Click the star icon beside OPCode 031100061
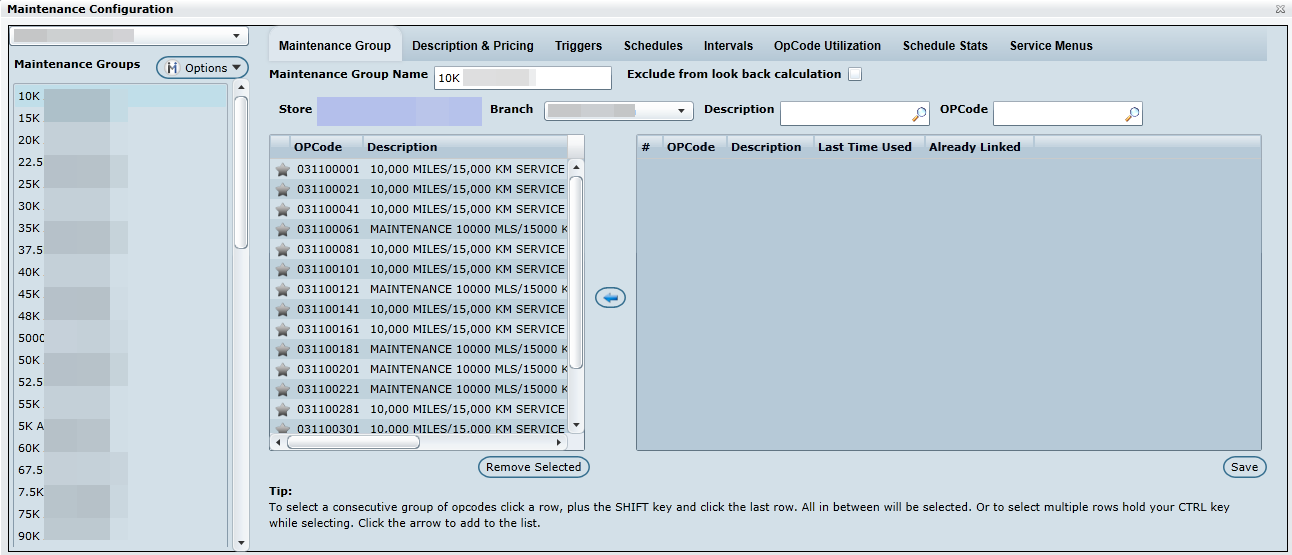The image size is (1292, 555). point(283,230)
